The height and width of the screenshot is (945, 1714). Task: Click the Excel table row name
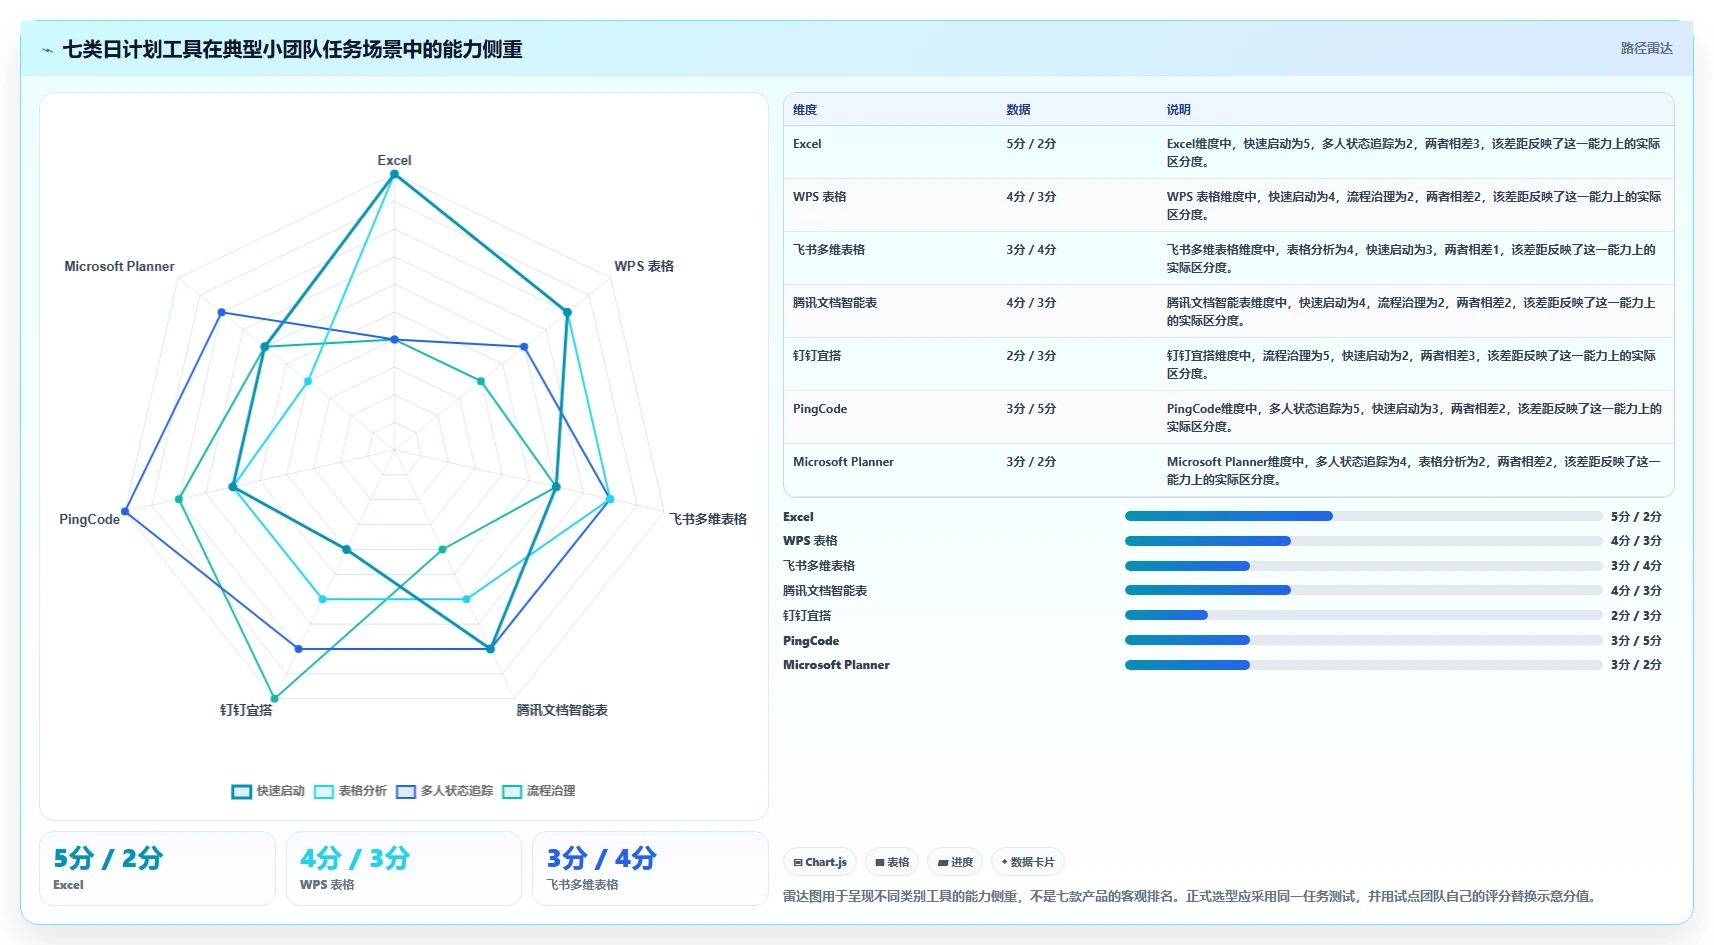pyautogui.click(x=807, y=144)
